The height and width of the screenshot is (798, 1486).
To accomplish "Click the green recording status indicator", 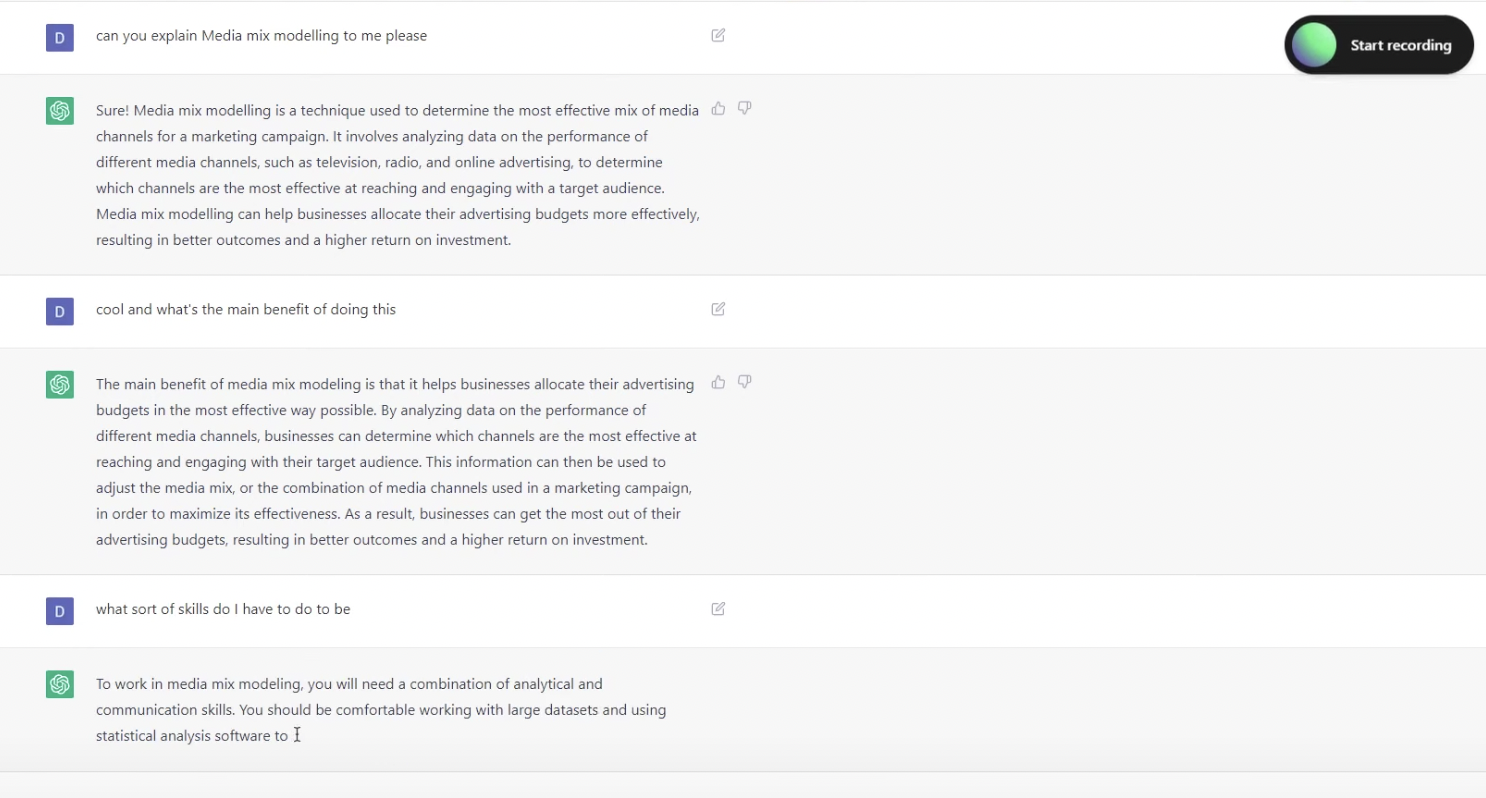I will pyautogui.click(x=1312, y=44).
